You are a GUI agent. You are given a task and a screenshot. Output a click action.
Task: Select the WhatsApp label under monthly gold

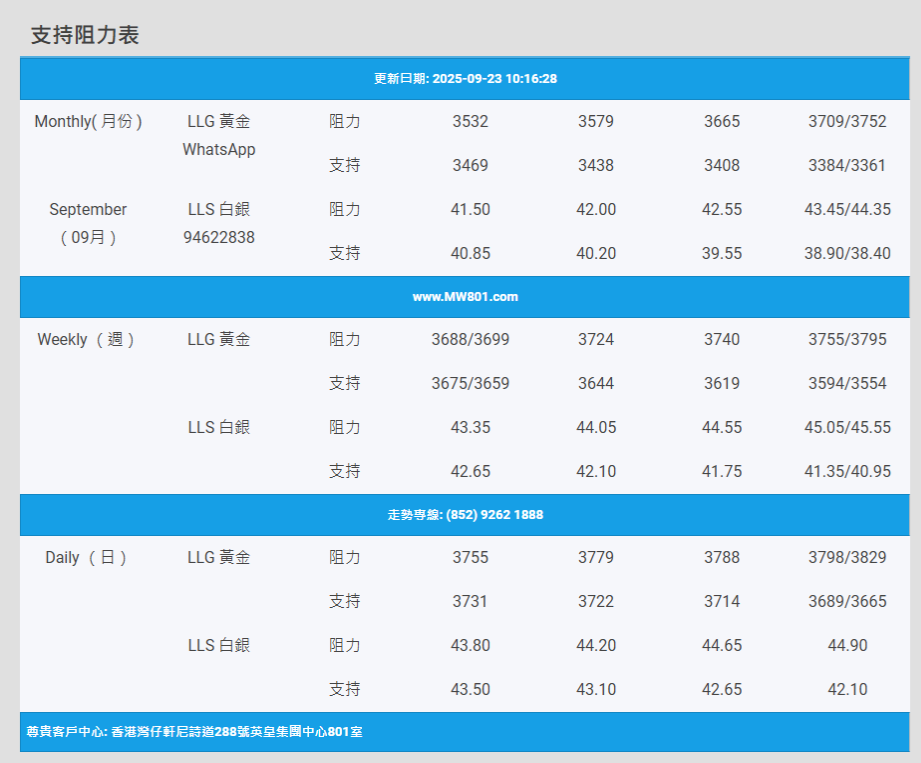pos(219,149)
